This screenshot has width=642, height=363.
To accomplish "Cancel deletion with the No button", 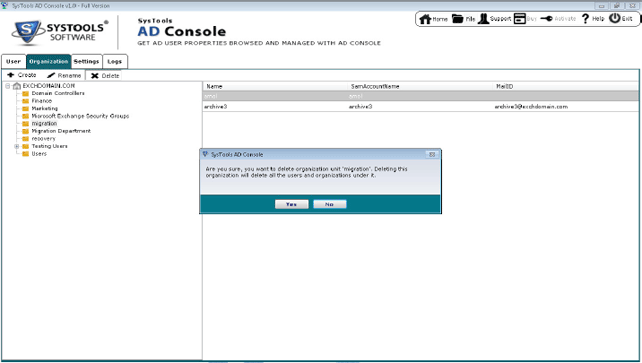I will tap(330, 204).
